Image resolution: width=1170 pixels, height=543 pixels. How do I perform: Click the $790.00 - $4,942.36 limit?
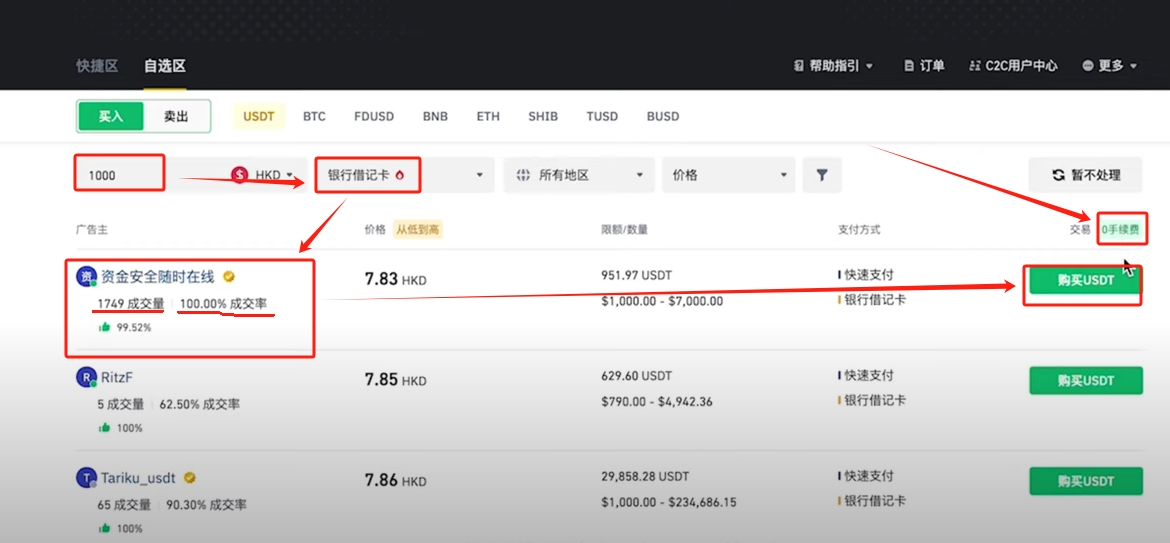tap(657, 401)
